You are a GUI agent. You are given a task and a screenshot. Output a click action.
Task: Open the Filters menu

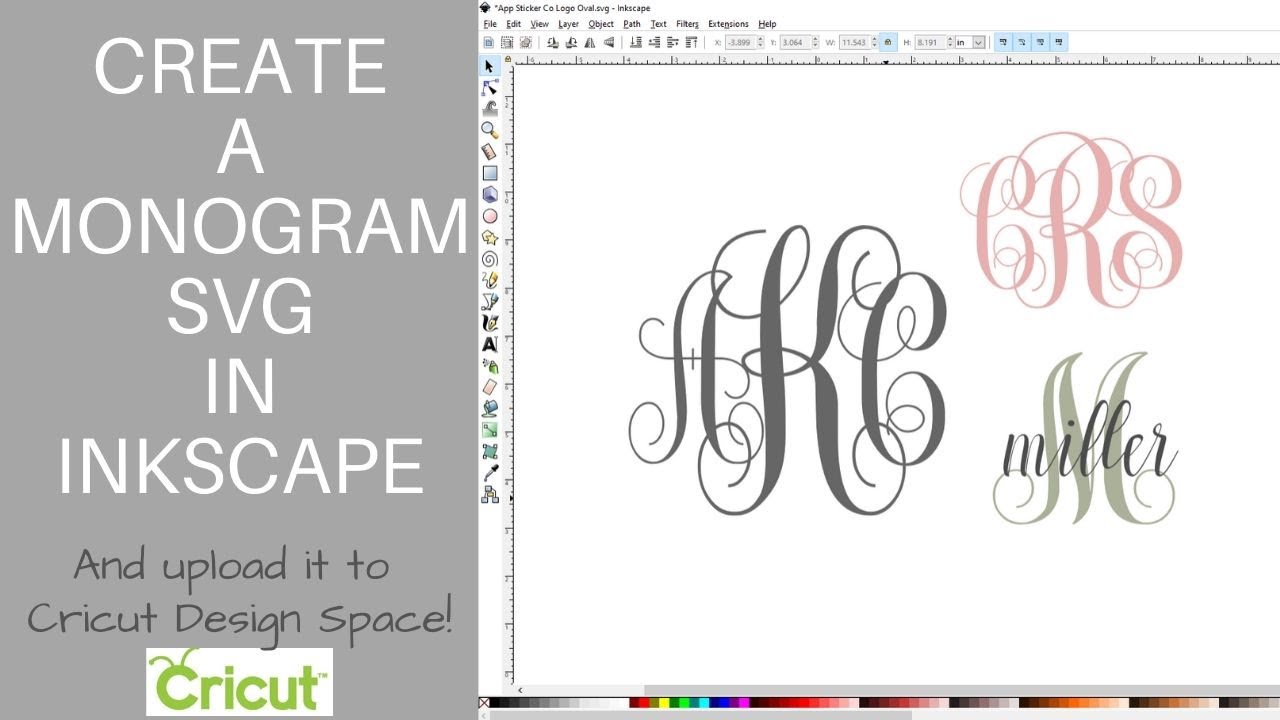point(687,24)
